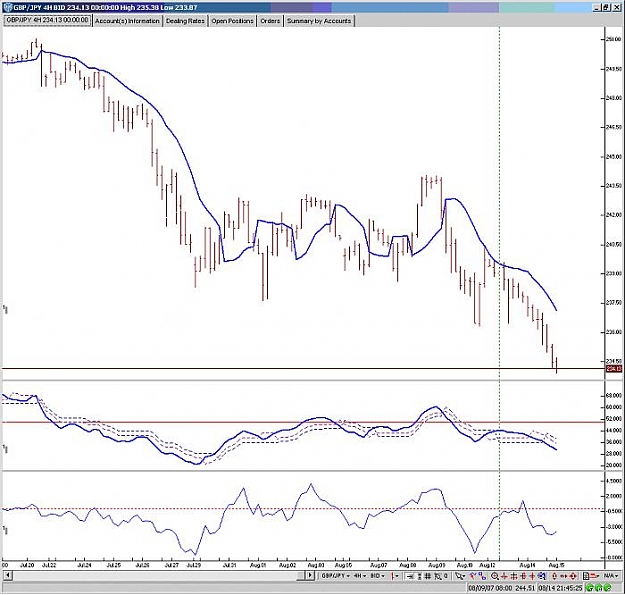625x595 pixels.
Task: Click the red four-way move icon
Action: tap(573, 576)
